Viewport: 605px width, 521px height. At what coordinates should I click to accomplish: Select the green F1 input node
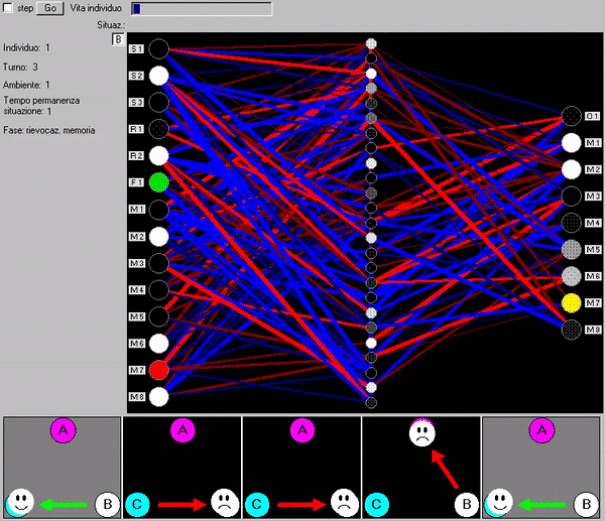point(159,183)
